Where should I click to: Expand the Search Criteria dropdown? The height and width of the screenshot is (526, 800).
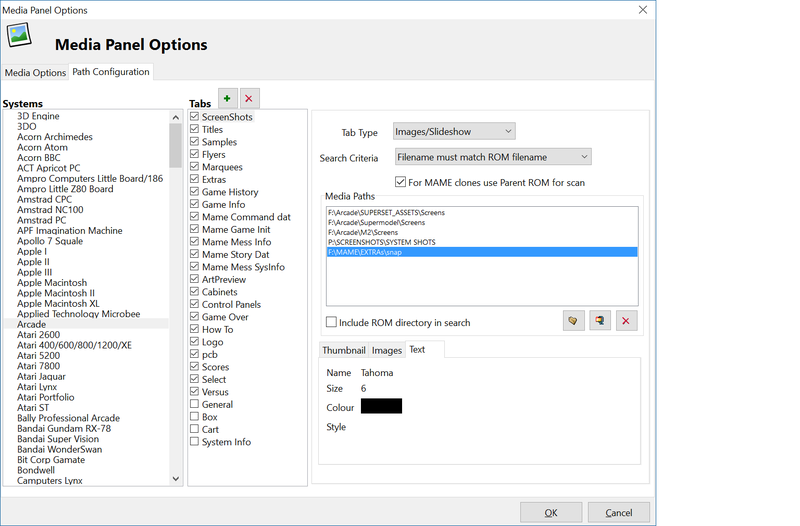tap(492, 157)
